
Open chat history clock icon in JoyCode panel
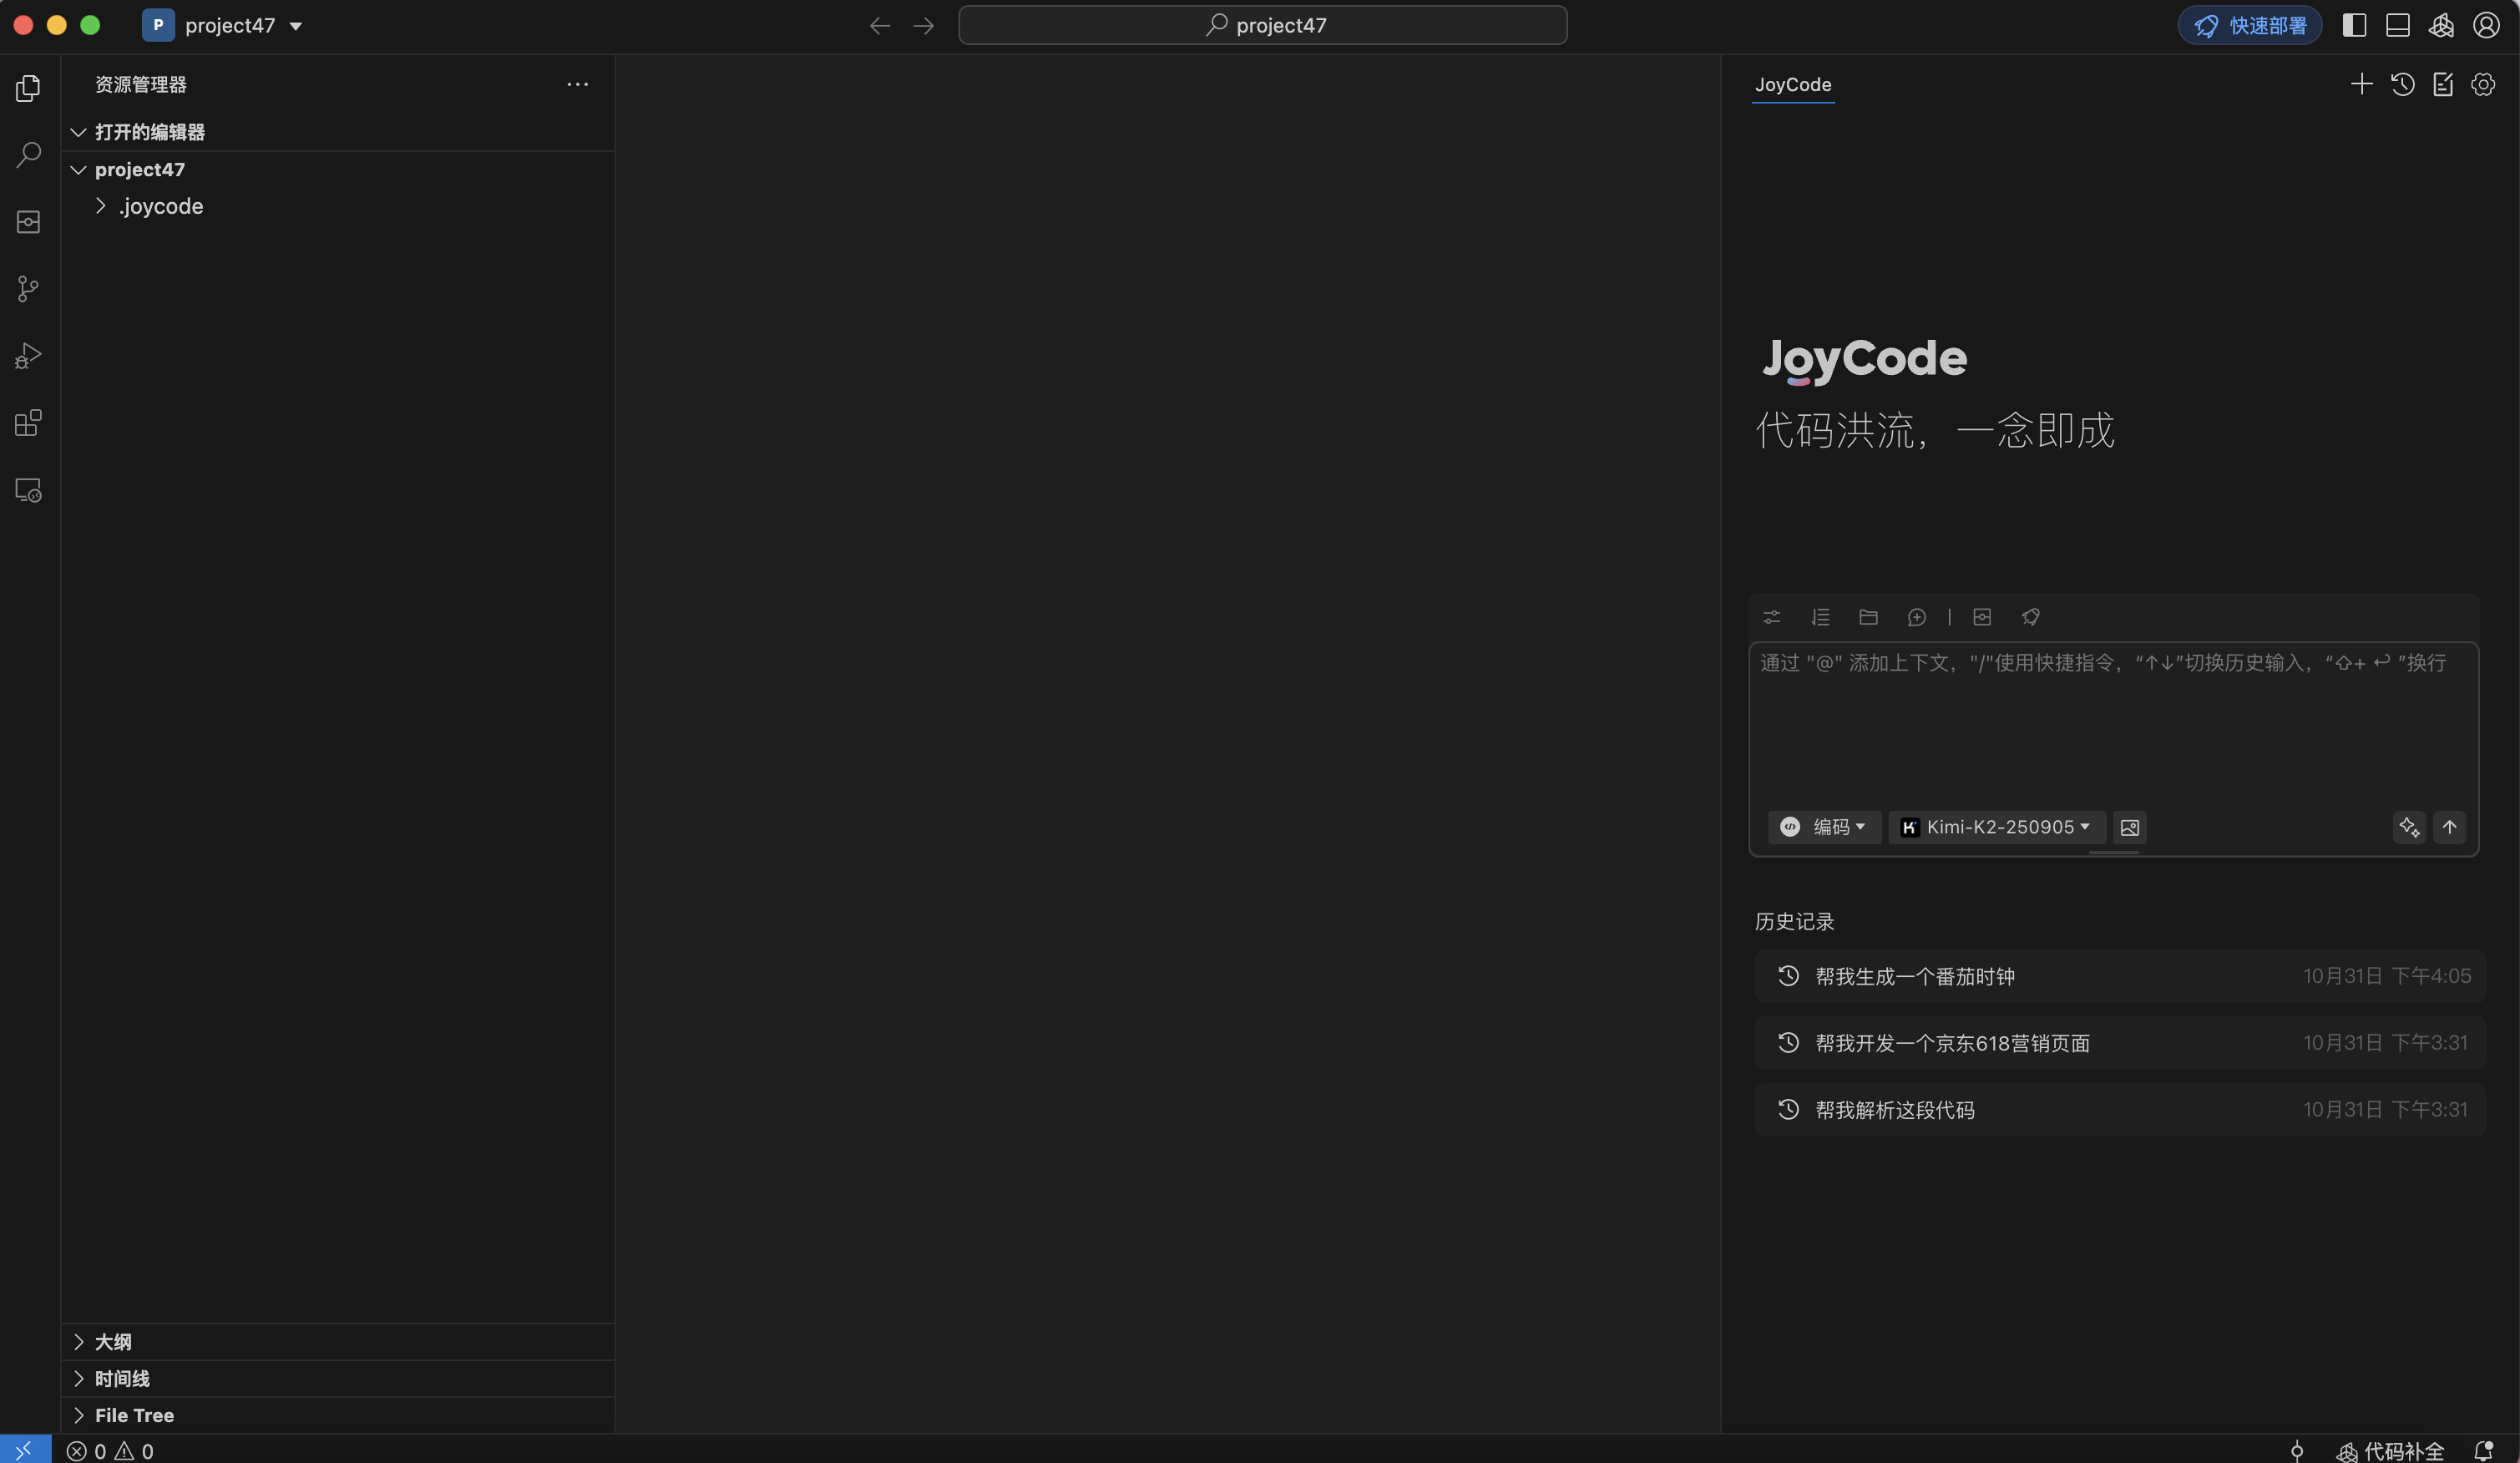[2403, 84]
